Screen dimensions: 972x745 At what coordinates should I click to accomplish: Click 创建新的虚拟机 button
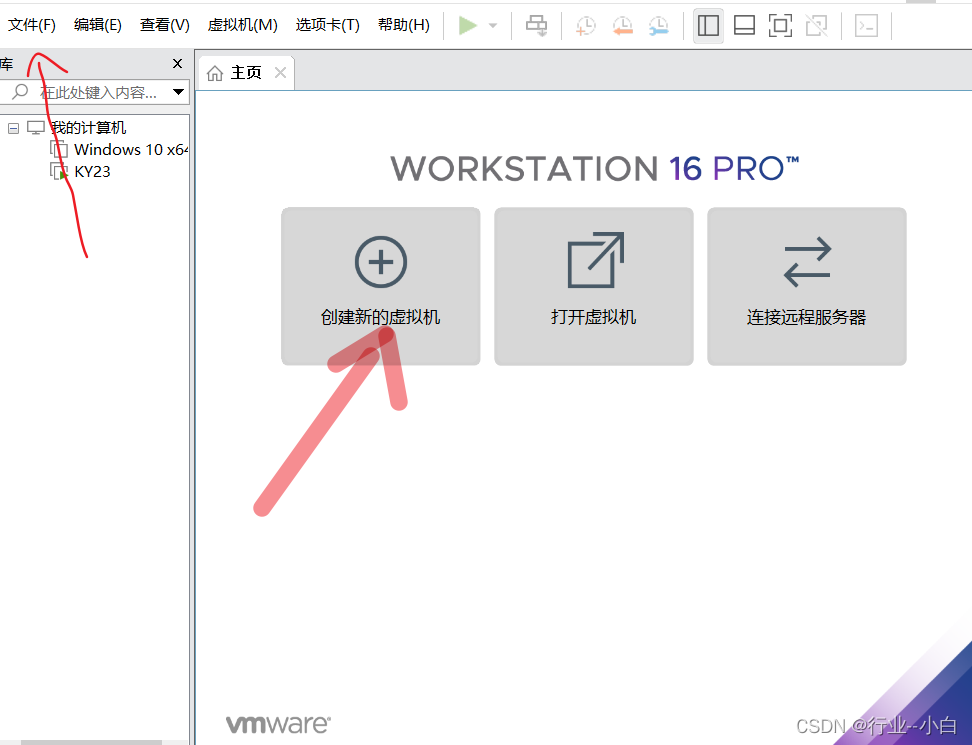381,286
